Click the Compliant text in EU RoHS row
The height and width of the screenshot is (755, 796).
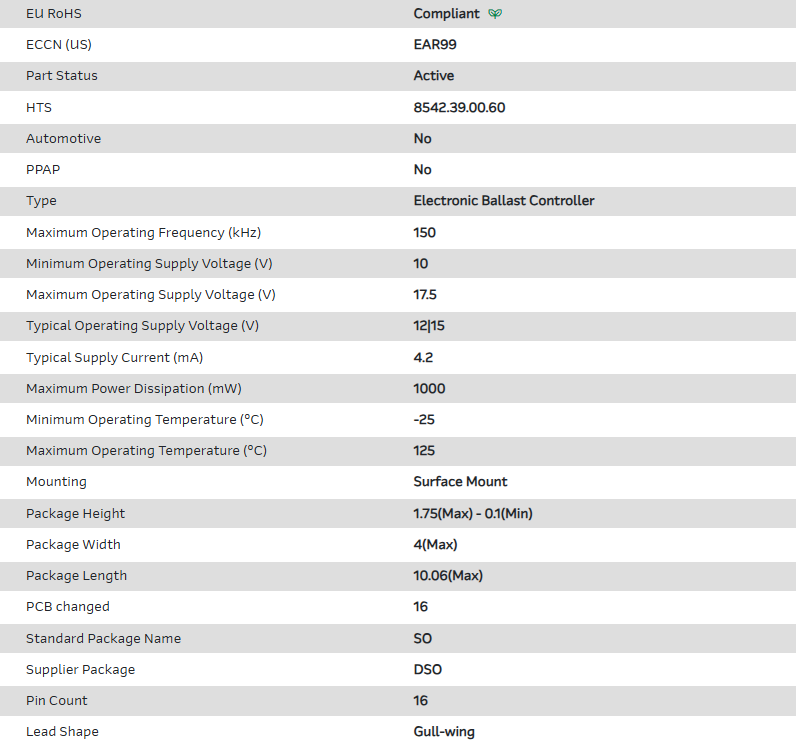pos(446,14)
